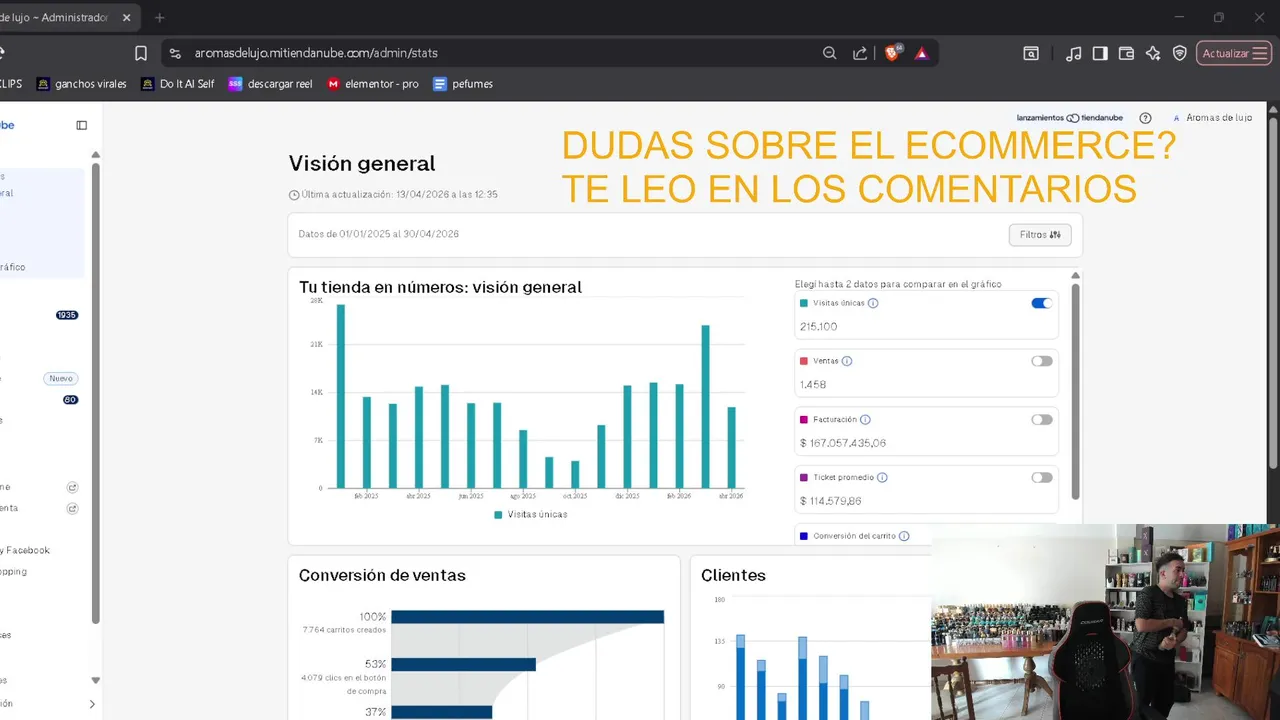Click the $ 114.579,86 ticket value

[831, 501]
